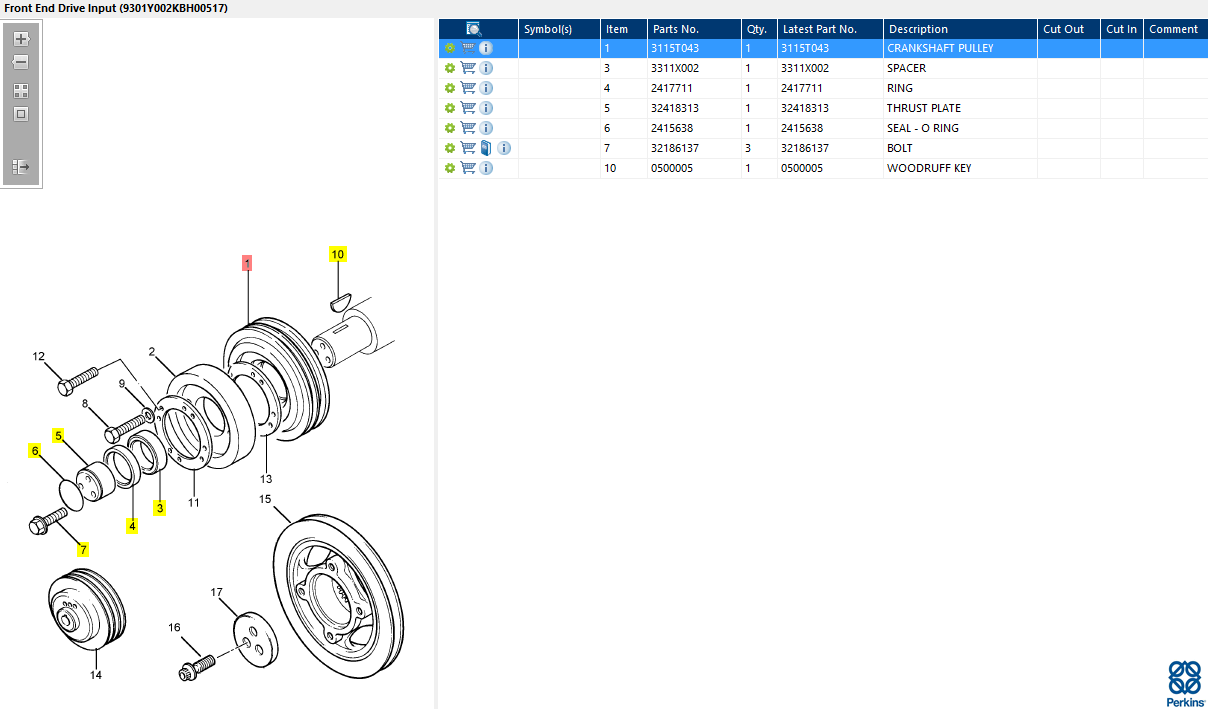This screenshot has height=709, width=1208.
Task: Select callout 7 on the diagram
Action: tap(83, 549)
